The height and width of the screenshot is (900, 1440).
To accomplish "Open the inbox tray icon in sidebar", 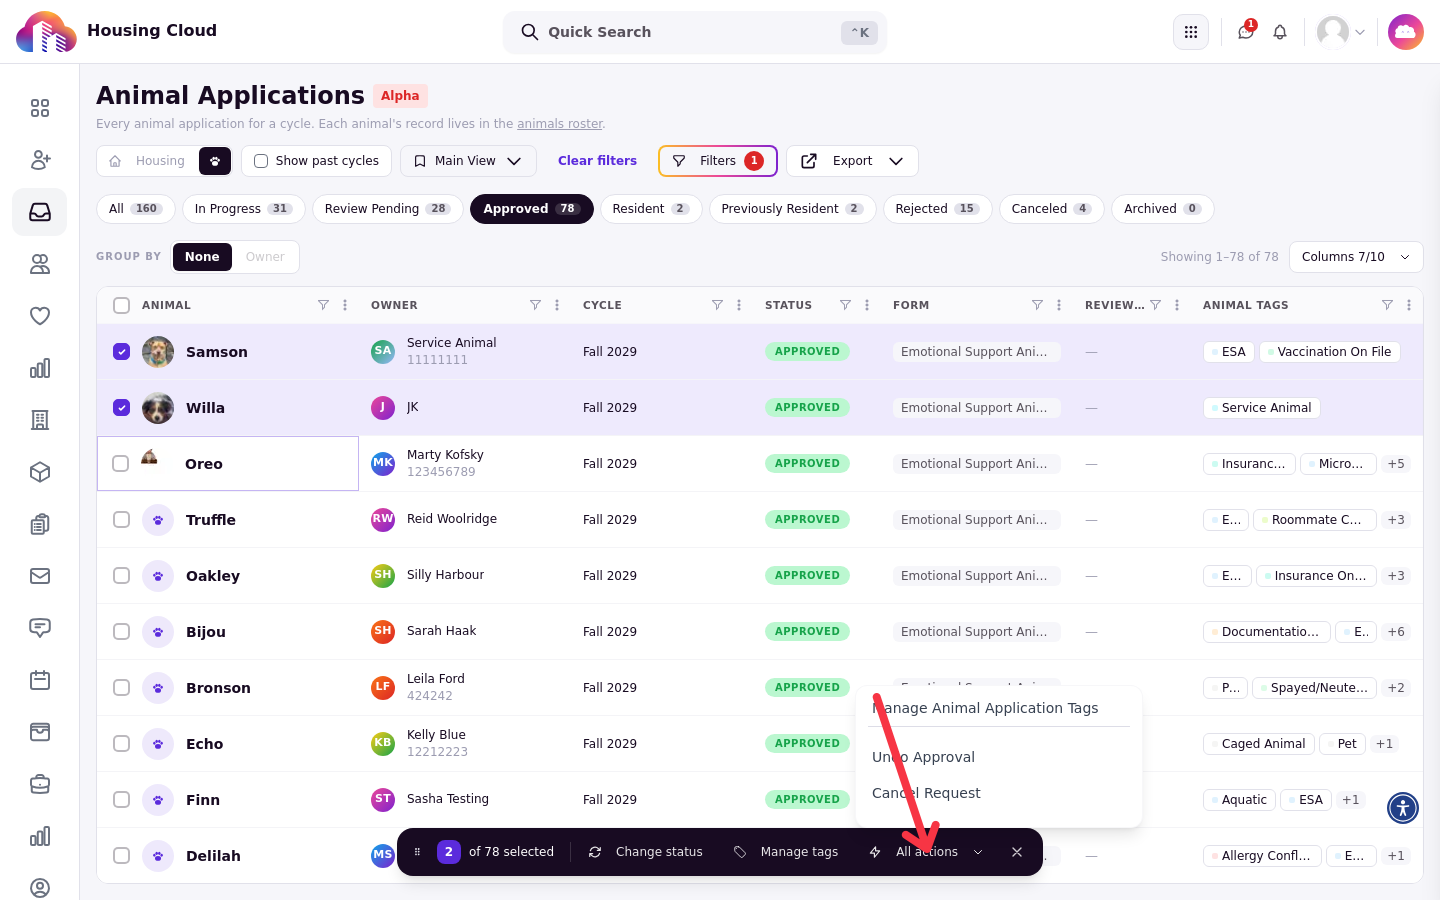I will click(40, 212).
